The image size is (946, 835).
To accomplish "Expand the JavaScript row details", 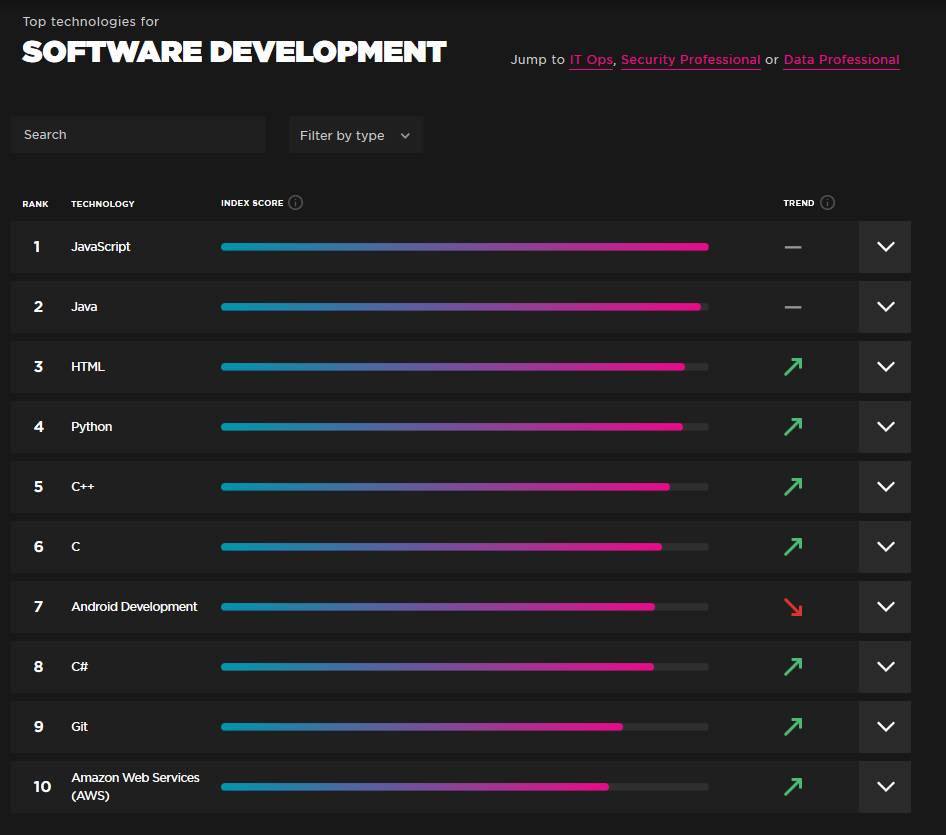I will click(x=885, y=247).
